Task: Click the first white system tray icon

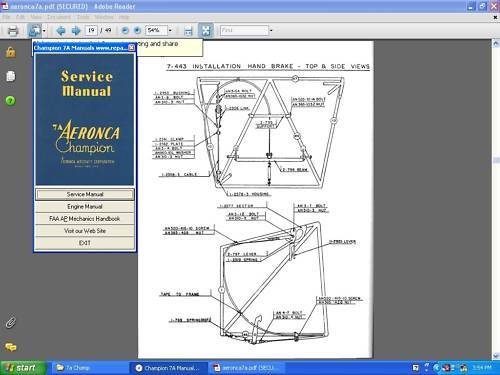Action: 416,368
